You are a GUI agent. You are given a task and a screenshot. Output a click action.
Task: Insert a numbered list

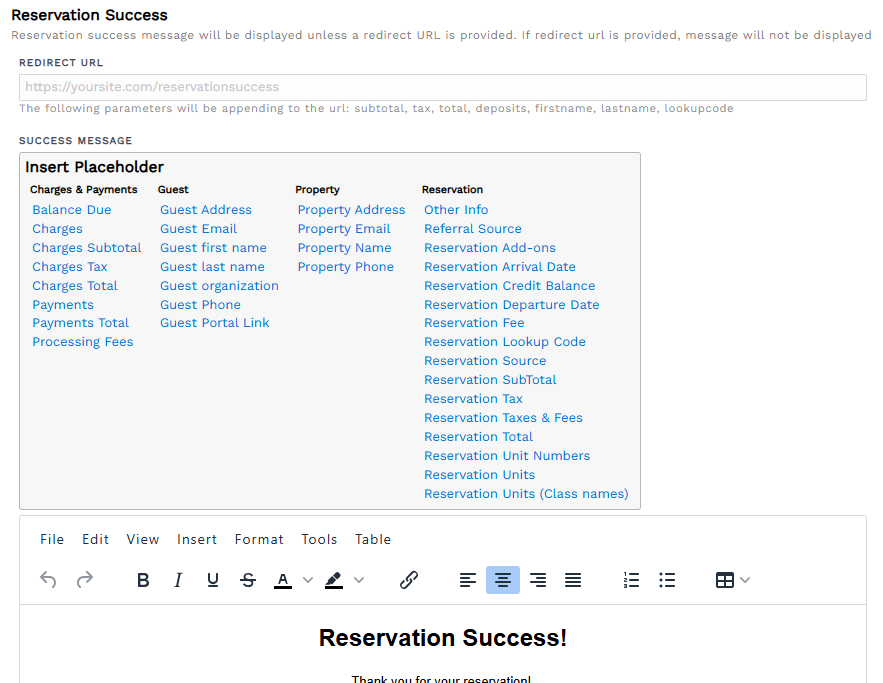point(630,580)
